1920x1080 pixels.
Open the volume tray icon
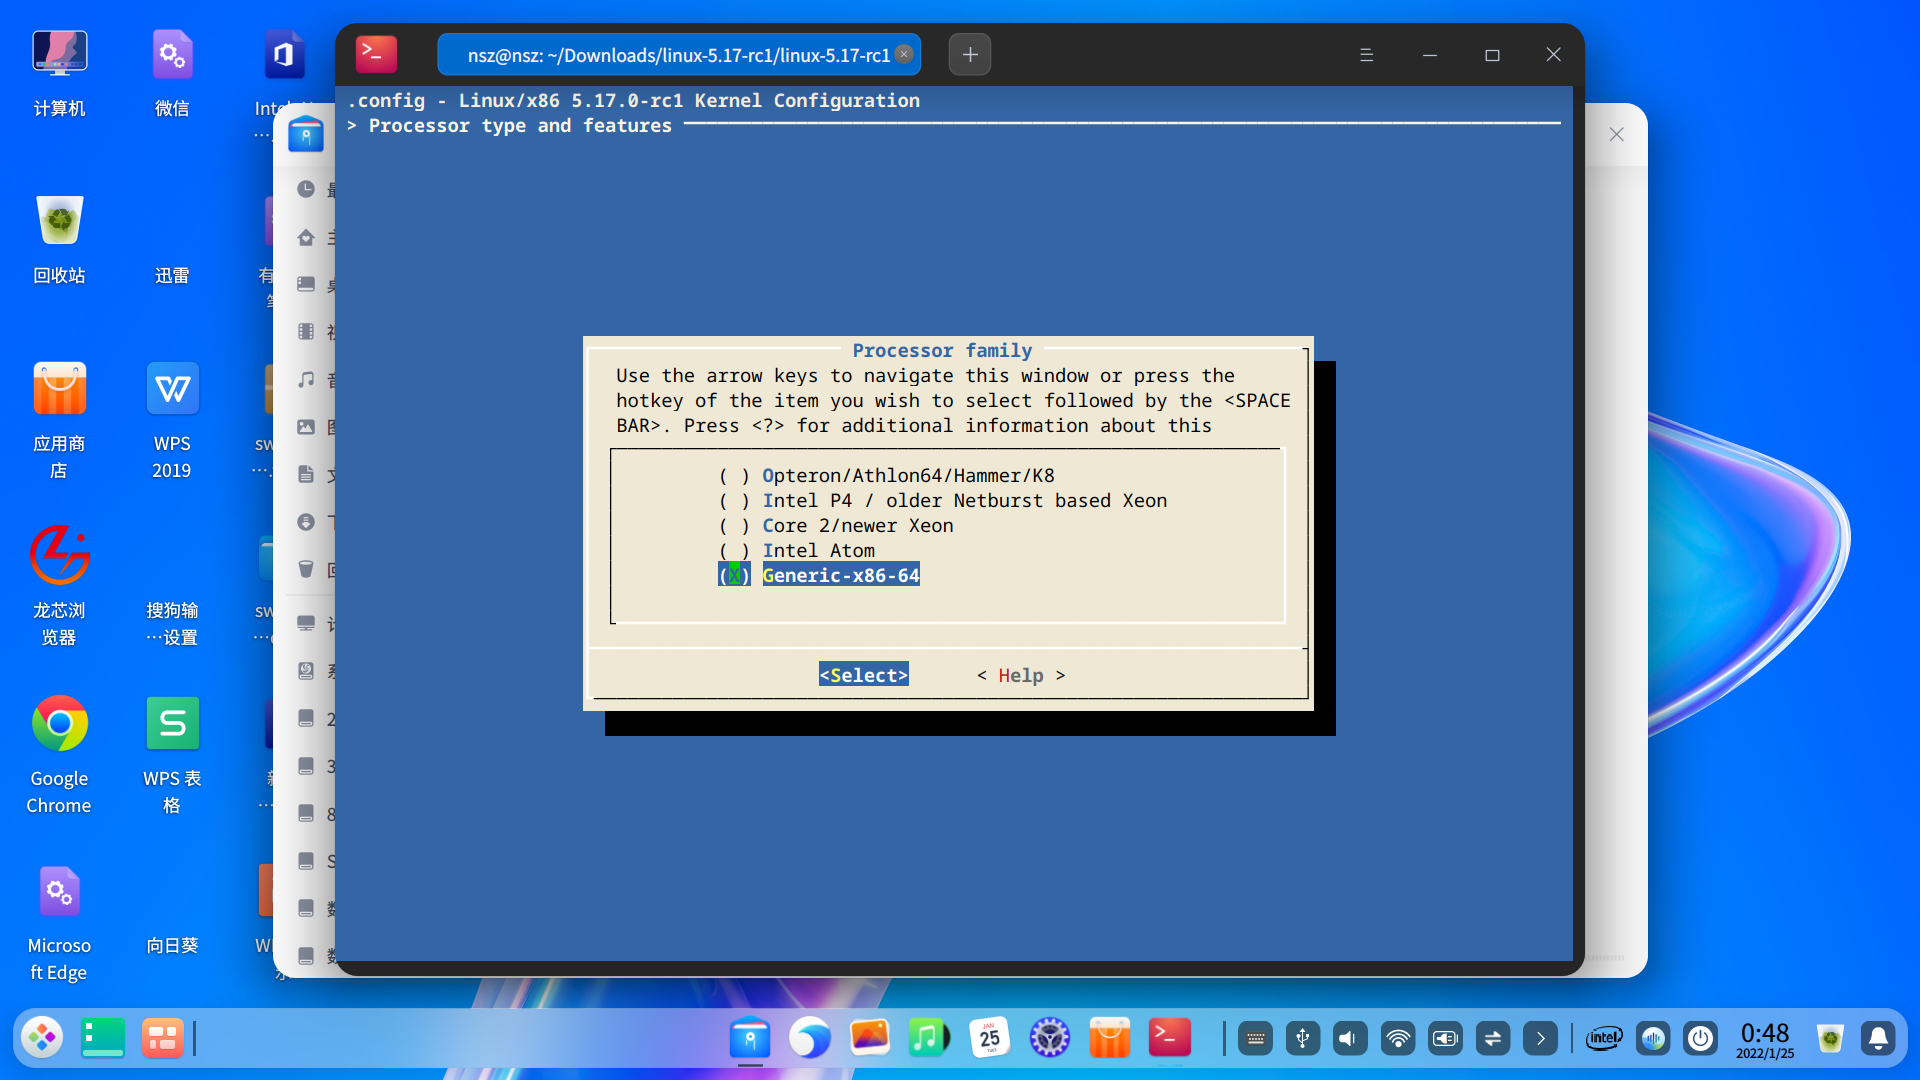point(1349,1039)
